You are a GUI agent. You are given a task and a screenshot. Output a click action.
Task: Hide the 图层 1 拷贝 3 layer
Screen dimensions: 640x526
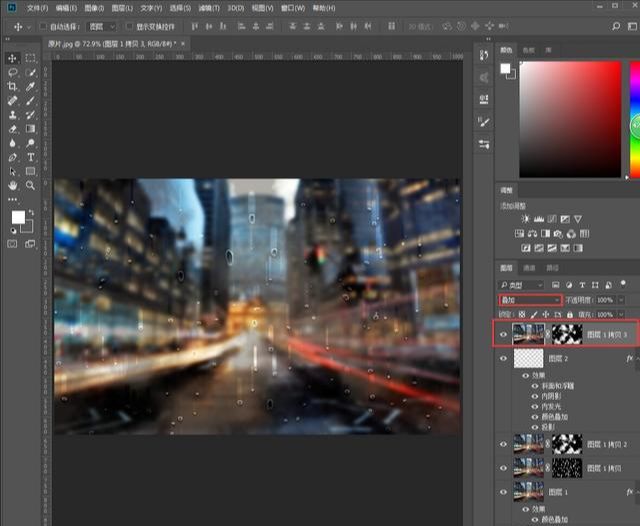pos(503,334)
